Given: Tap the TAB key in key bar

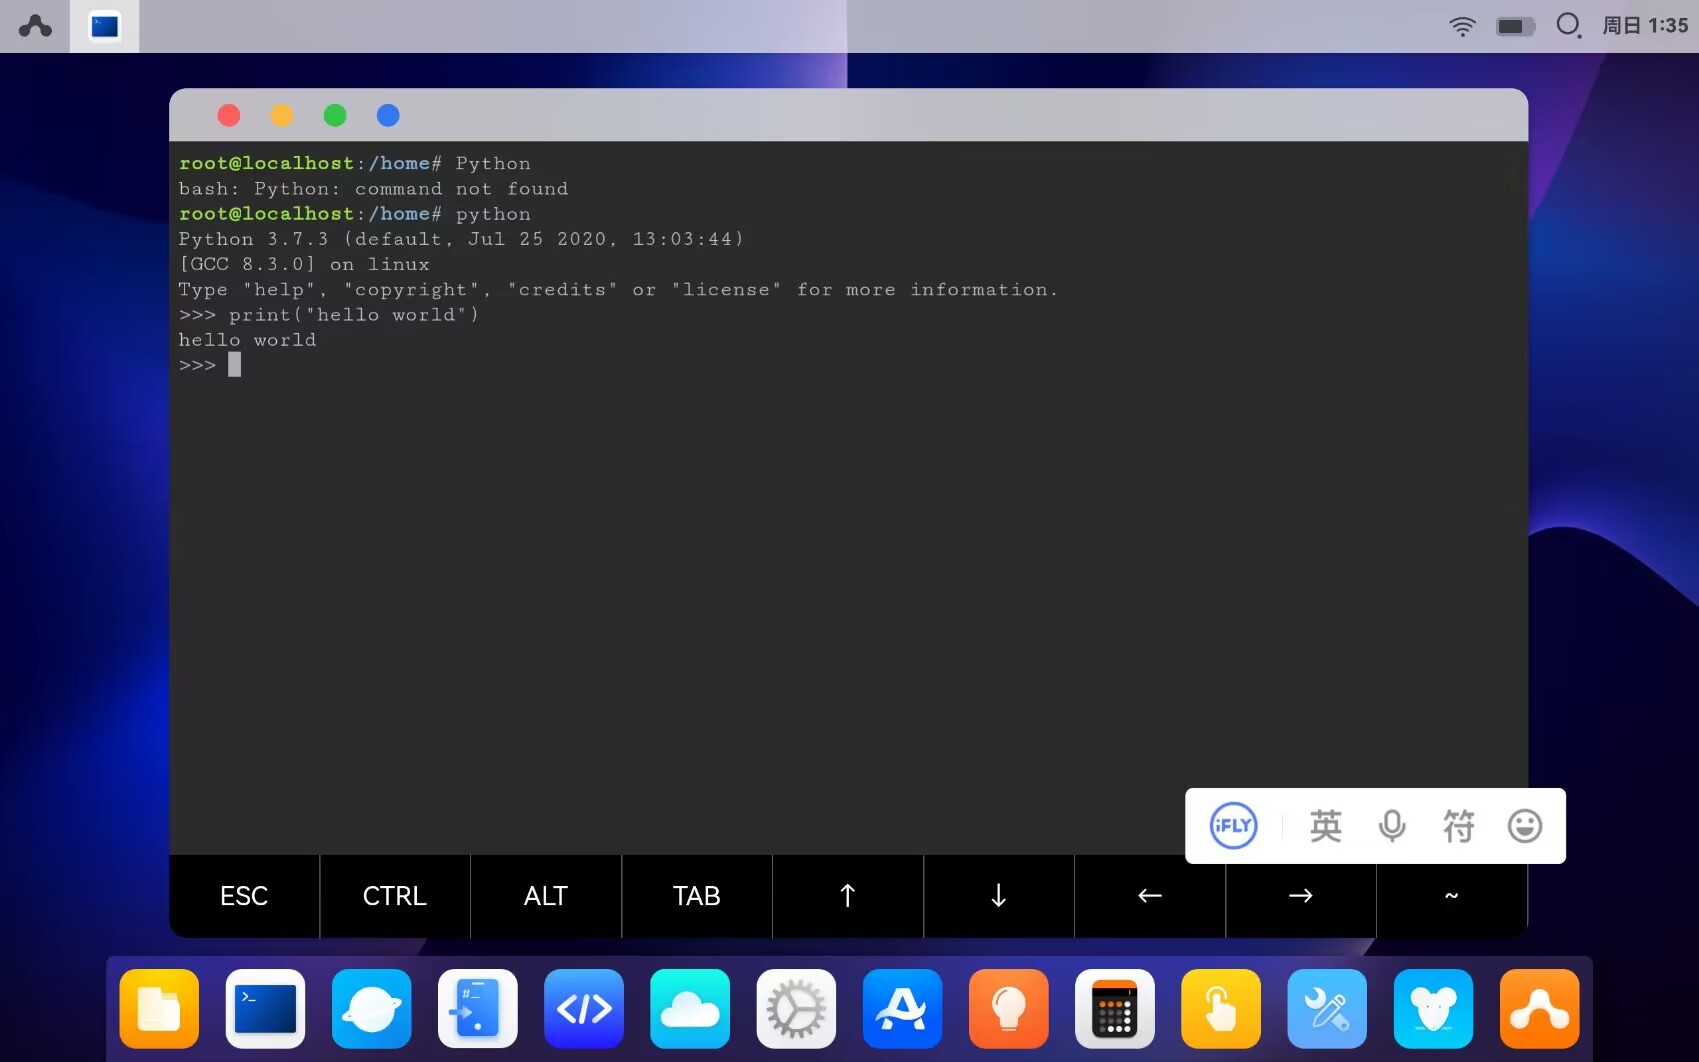Looking at the screenshot, I should (x=697, y=896).
